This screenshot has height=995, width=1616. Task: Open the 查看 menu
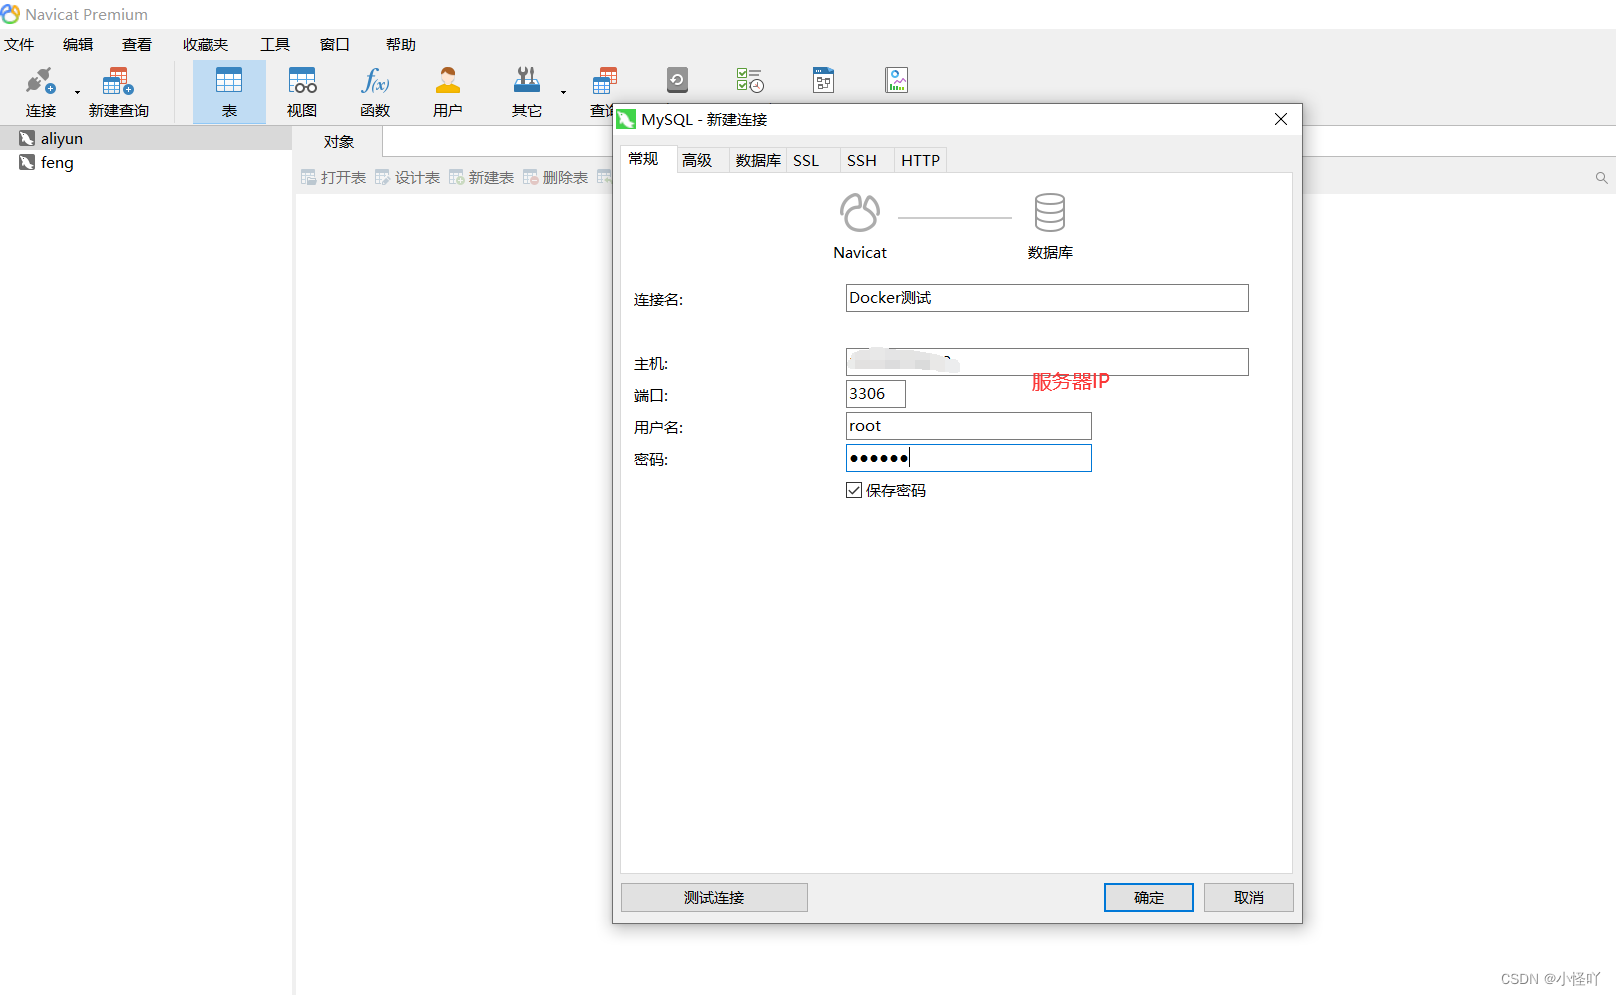pos(137,44)
